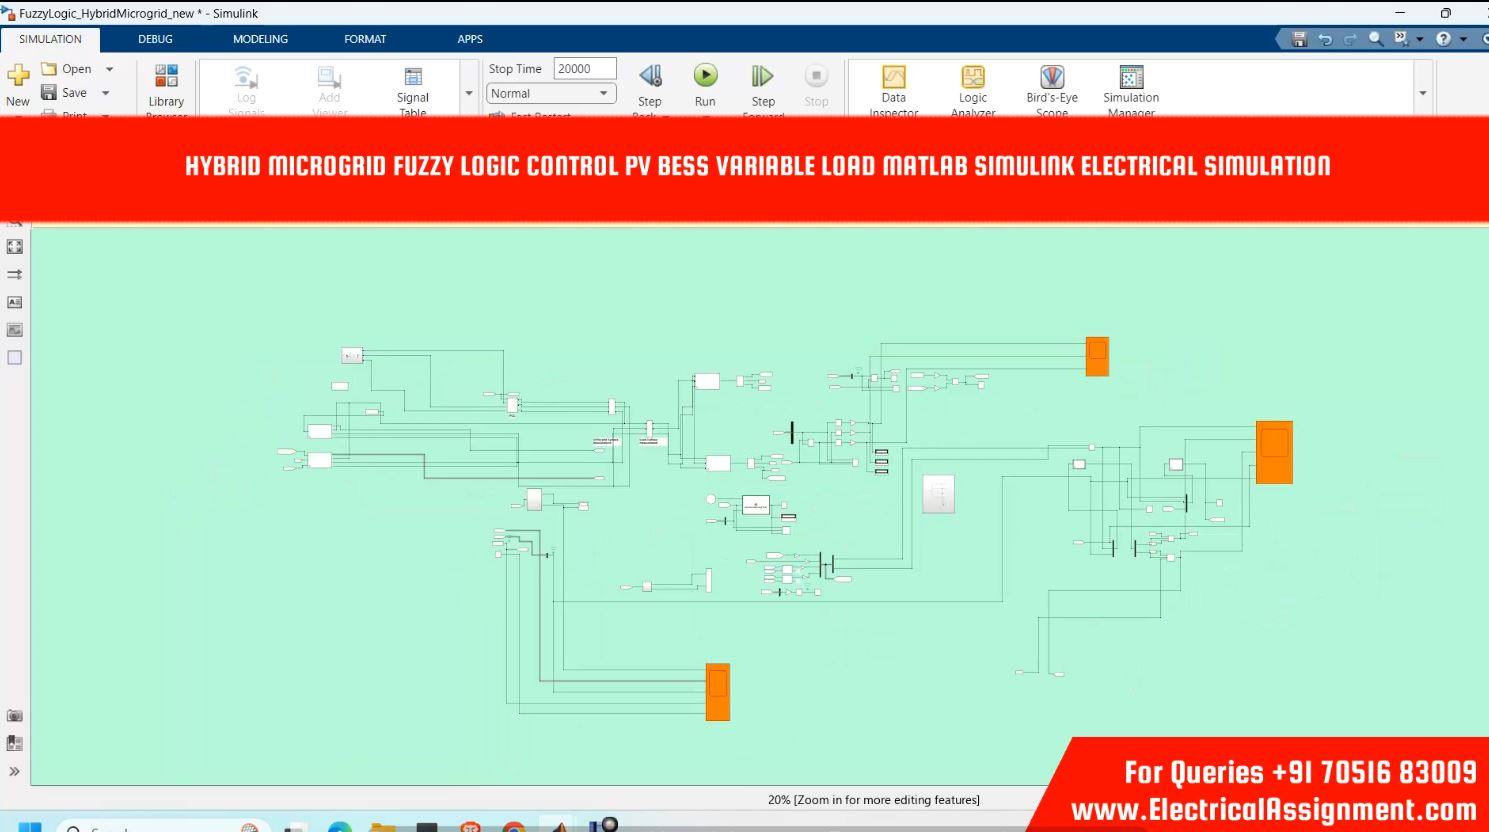Click the Annotation tool in left palette

tap(15, 302)
